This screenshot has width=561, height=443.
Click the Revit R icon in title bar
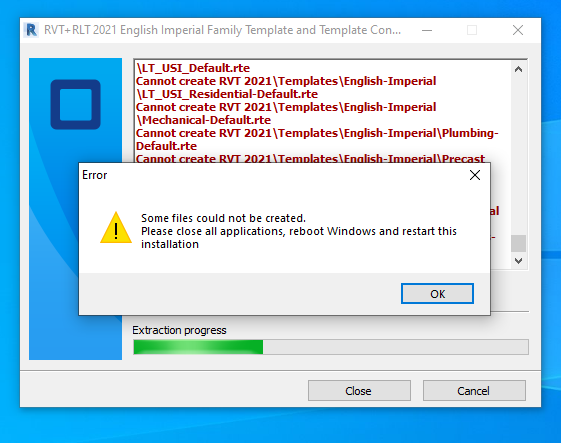[x=31, y=30]
